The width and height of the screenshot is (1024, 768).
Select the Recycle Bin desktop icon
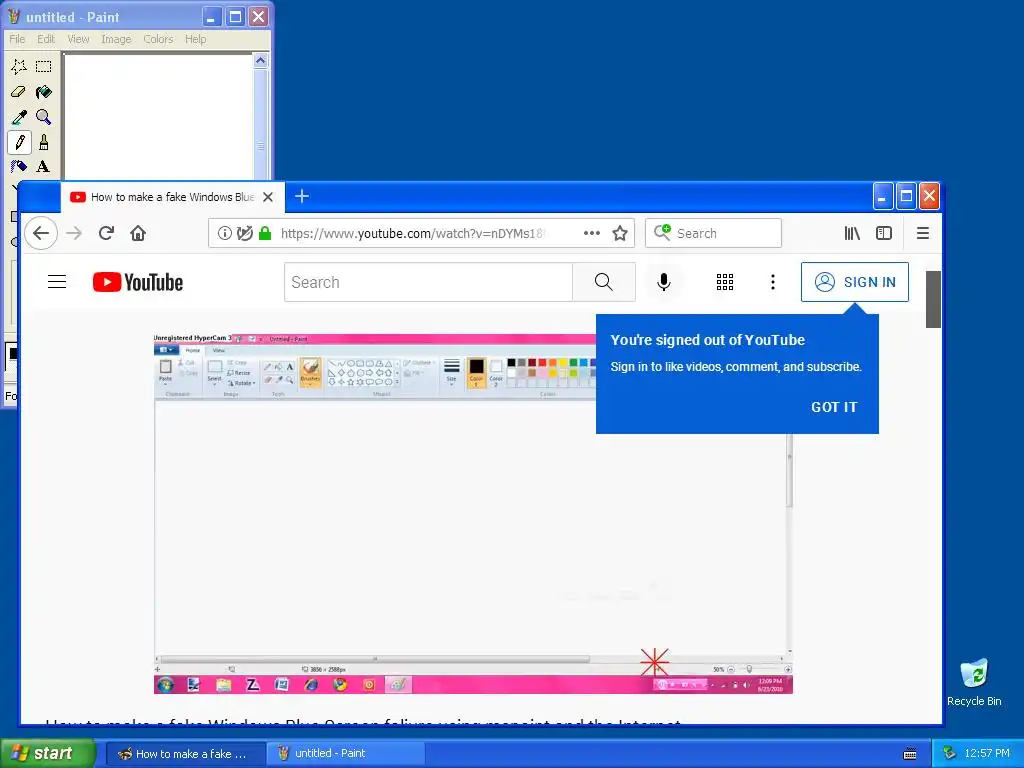click(974, 682)
